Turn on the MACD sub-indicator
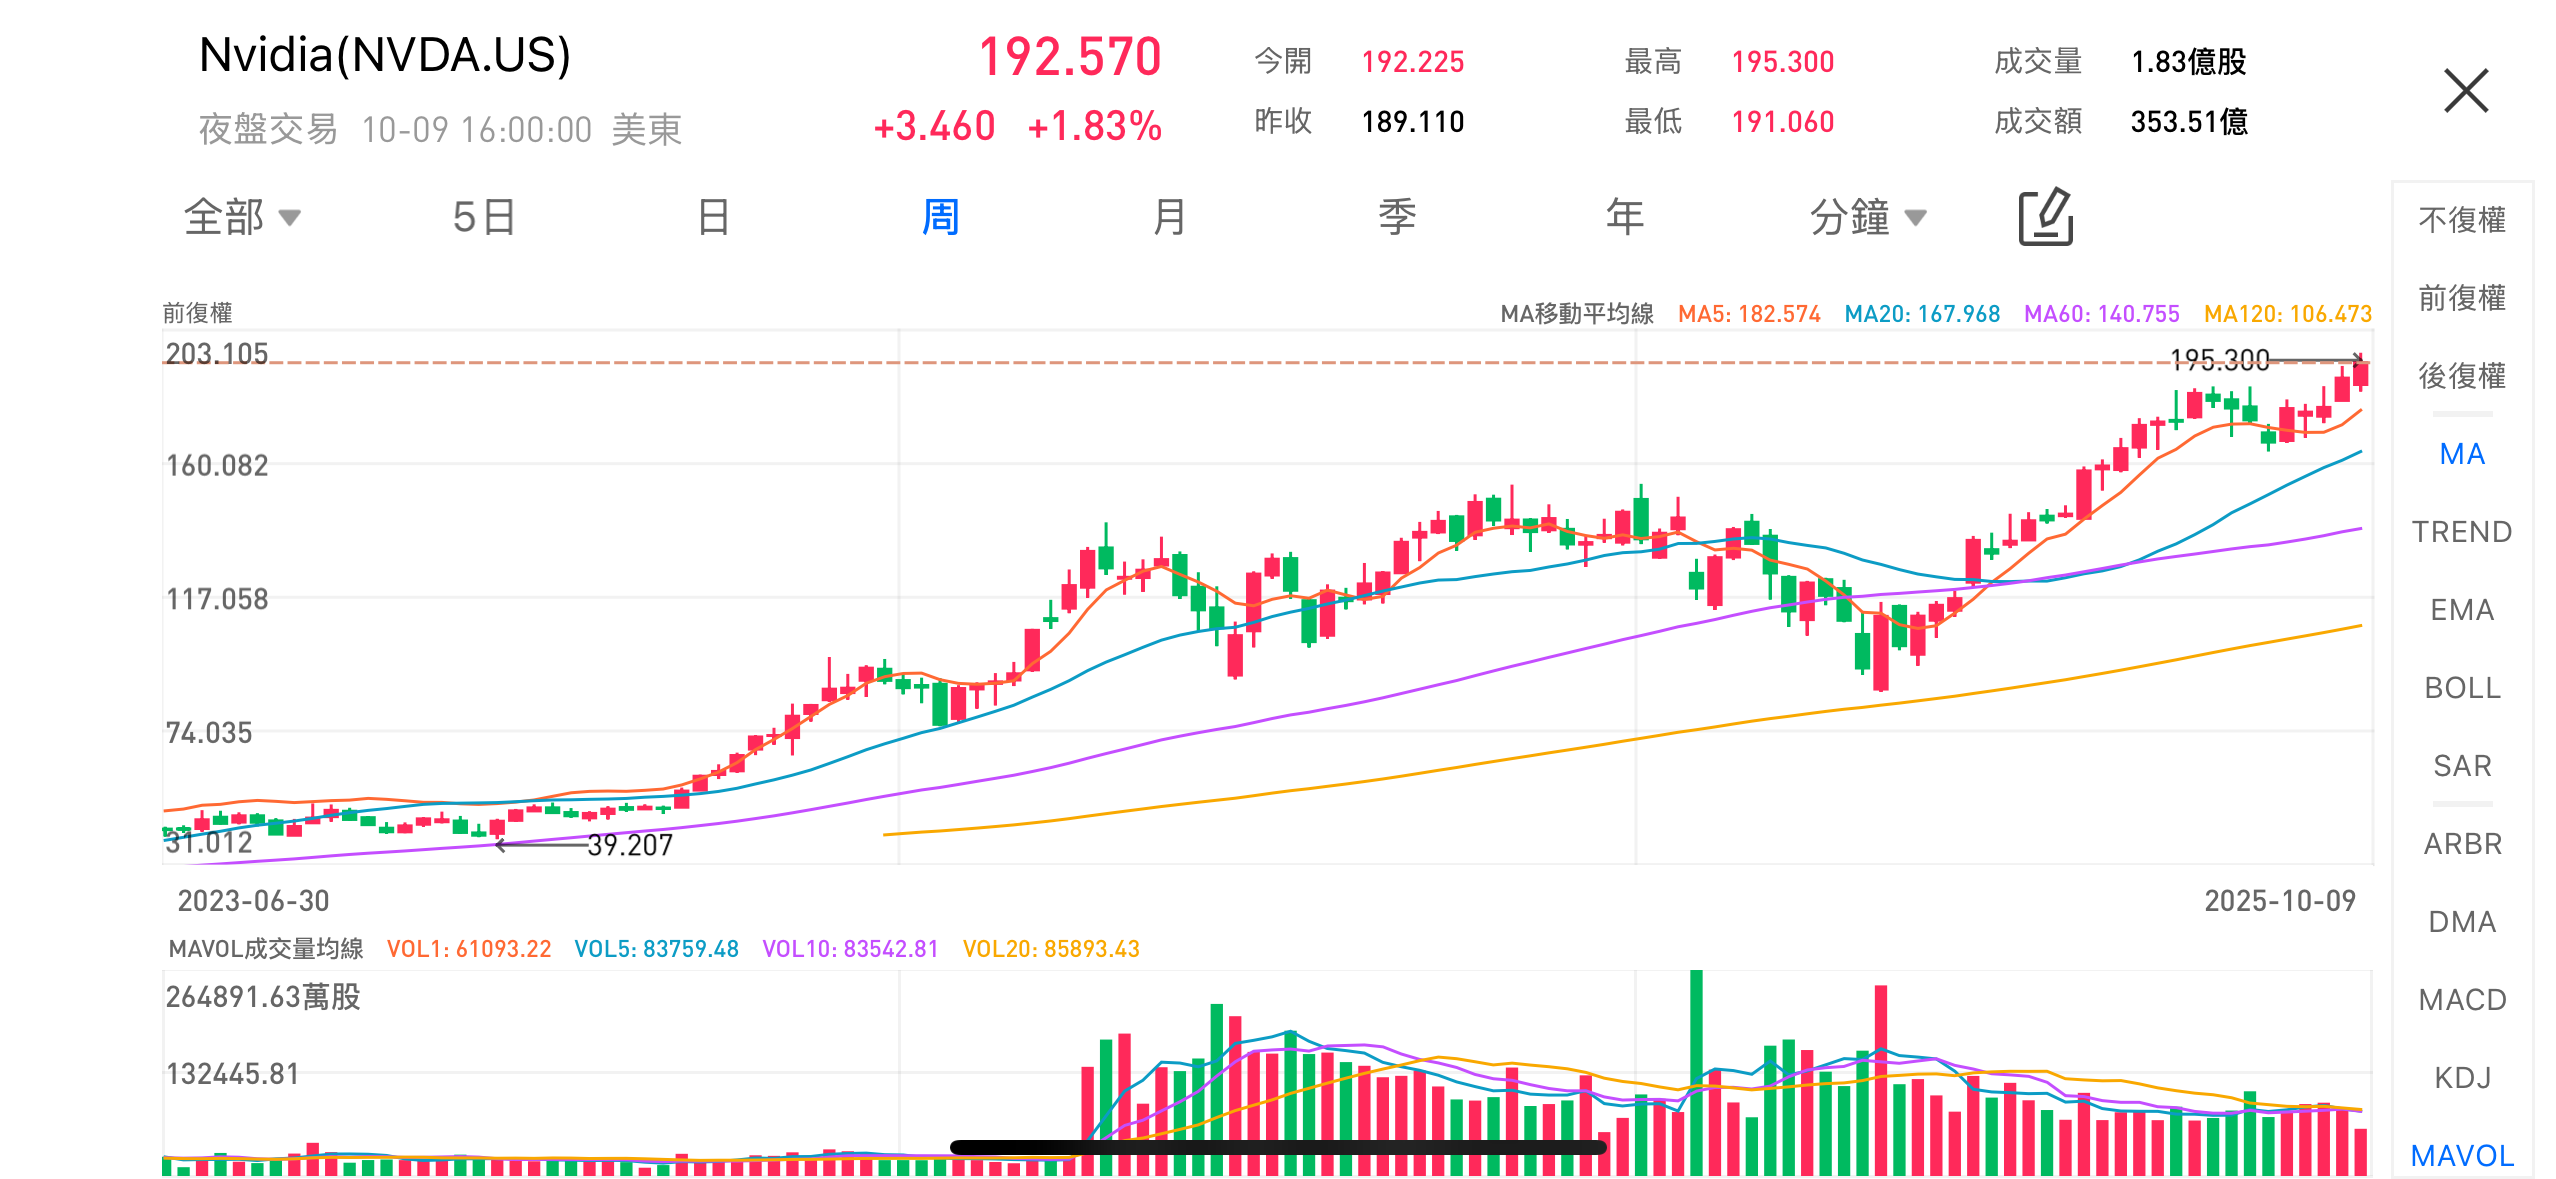This screenshot has height=1179, width=2556. [x=2461, y=1000]
